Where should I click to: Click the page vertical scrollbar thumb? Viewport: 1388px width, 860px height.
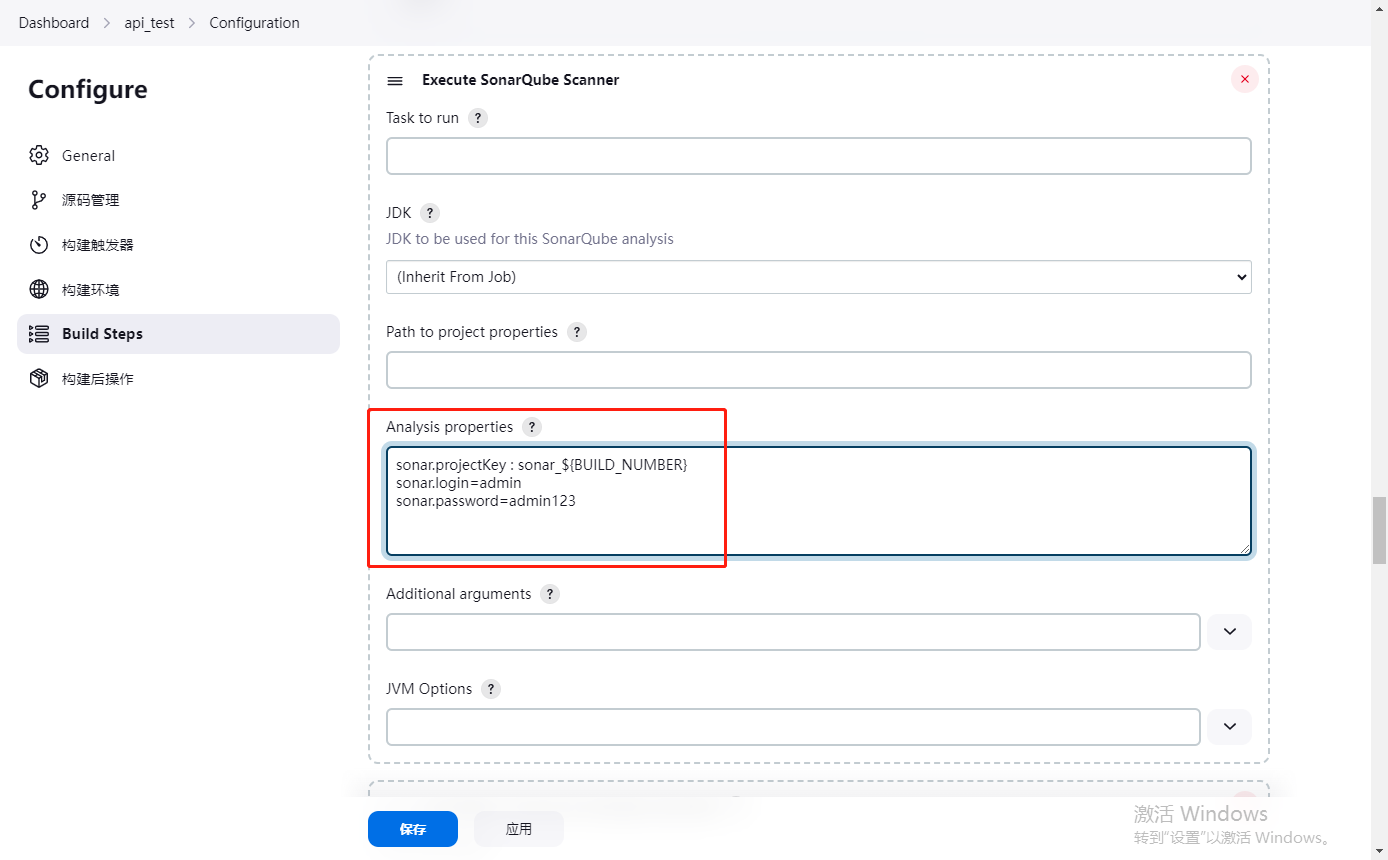coord(1379,530)
